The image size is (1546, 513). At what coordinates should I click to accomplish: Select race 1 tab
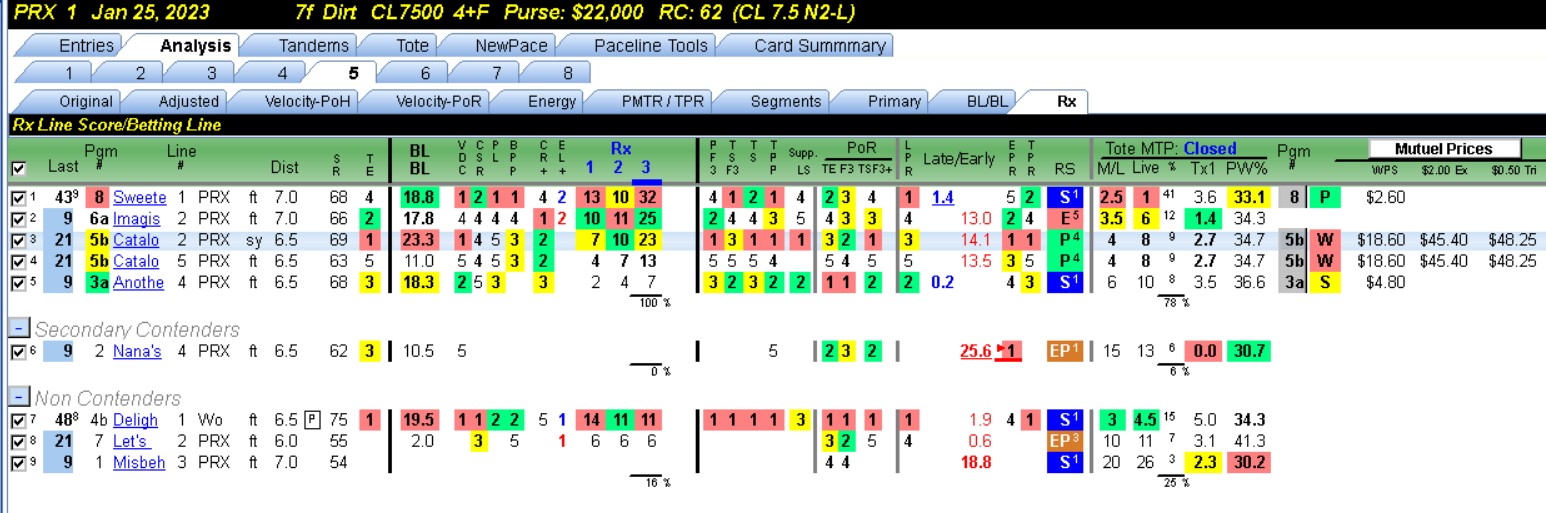click(x=69, y=73)
